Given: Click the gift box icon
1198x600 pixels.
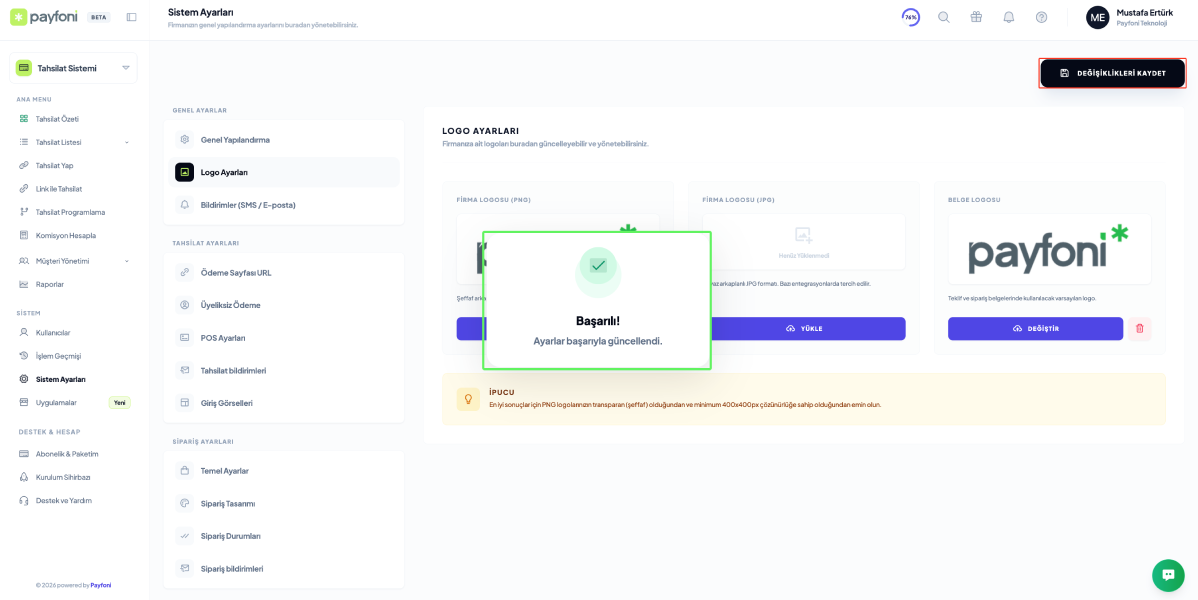Looking at the screenshot, I should (x=976, y=17).
